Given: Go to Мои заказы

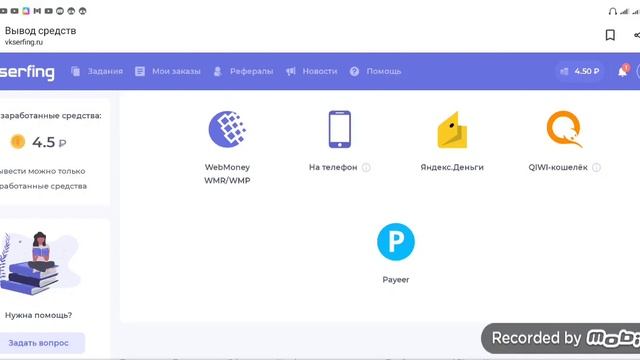Looking at the screenshot, I should point(168,71).
